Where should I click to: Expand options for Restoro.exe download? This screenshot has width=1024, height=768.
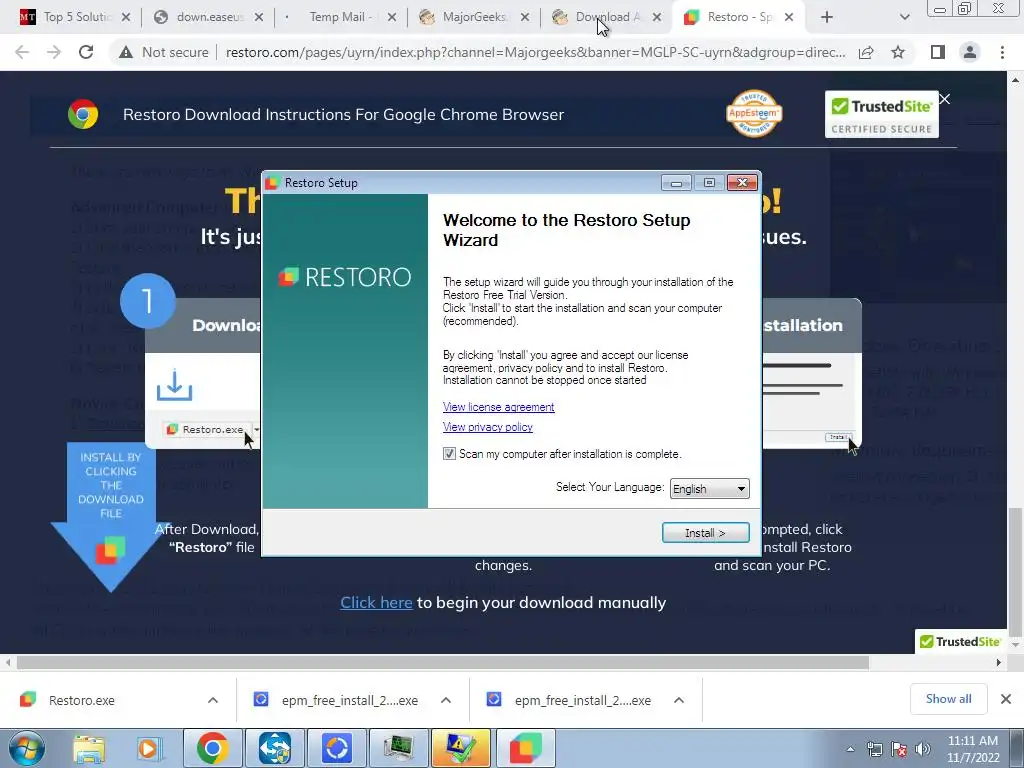coord(213,700)
